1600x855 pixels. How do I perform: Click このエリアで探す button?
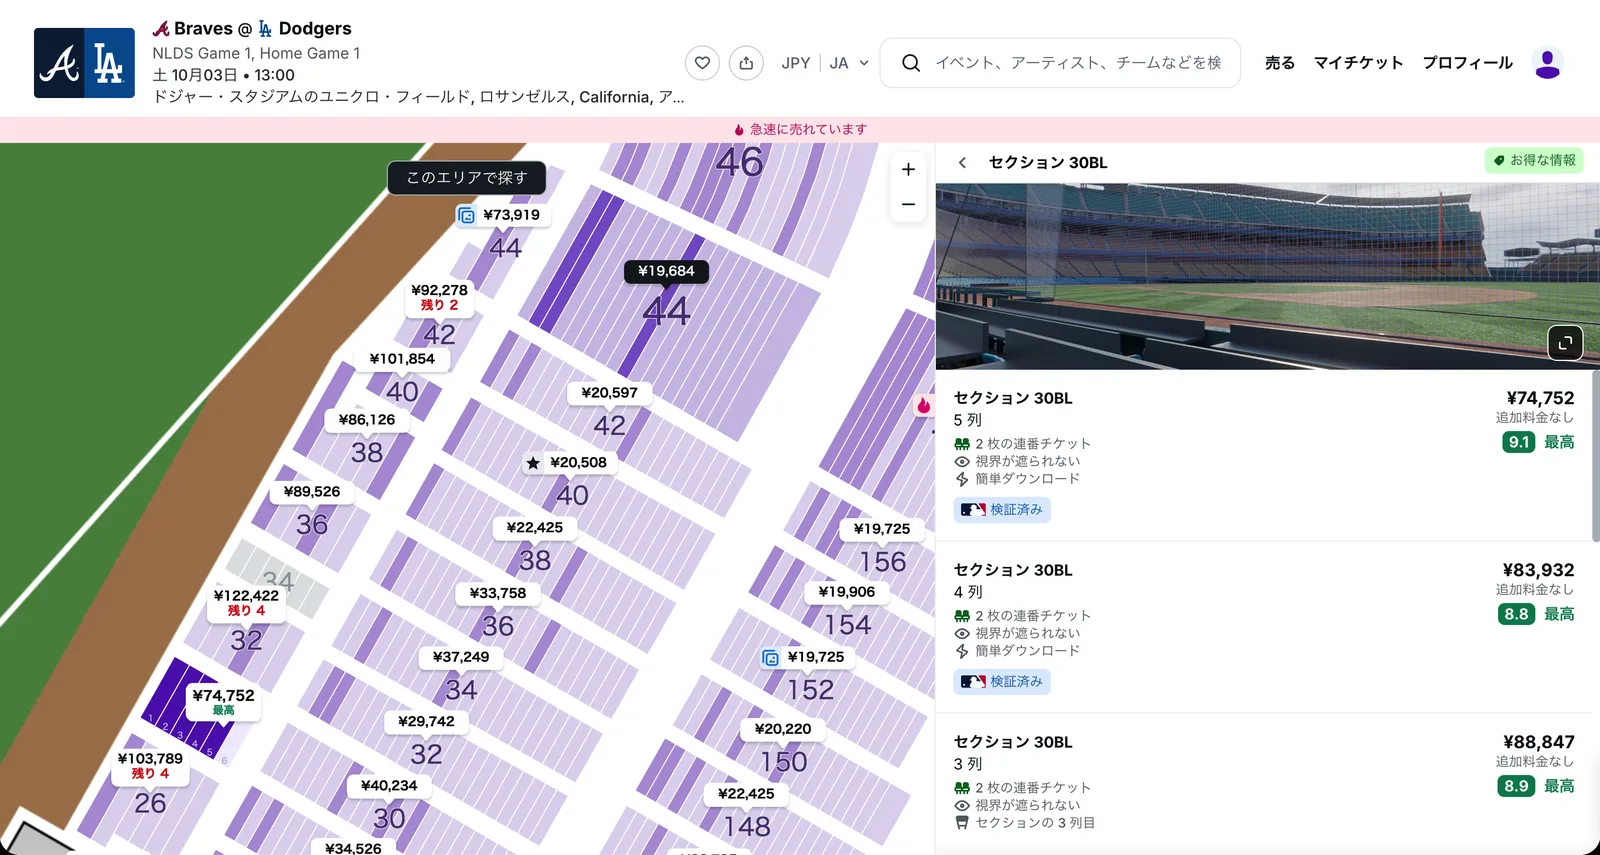(x=467, y=178)
